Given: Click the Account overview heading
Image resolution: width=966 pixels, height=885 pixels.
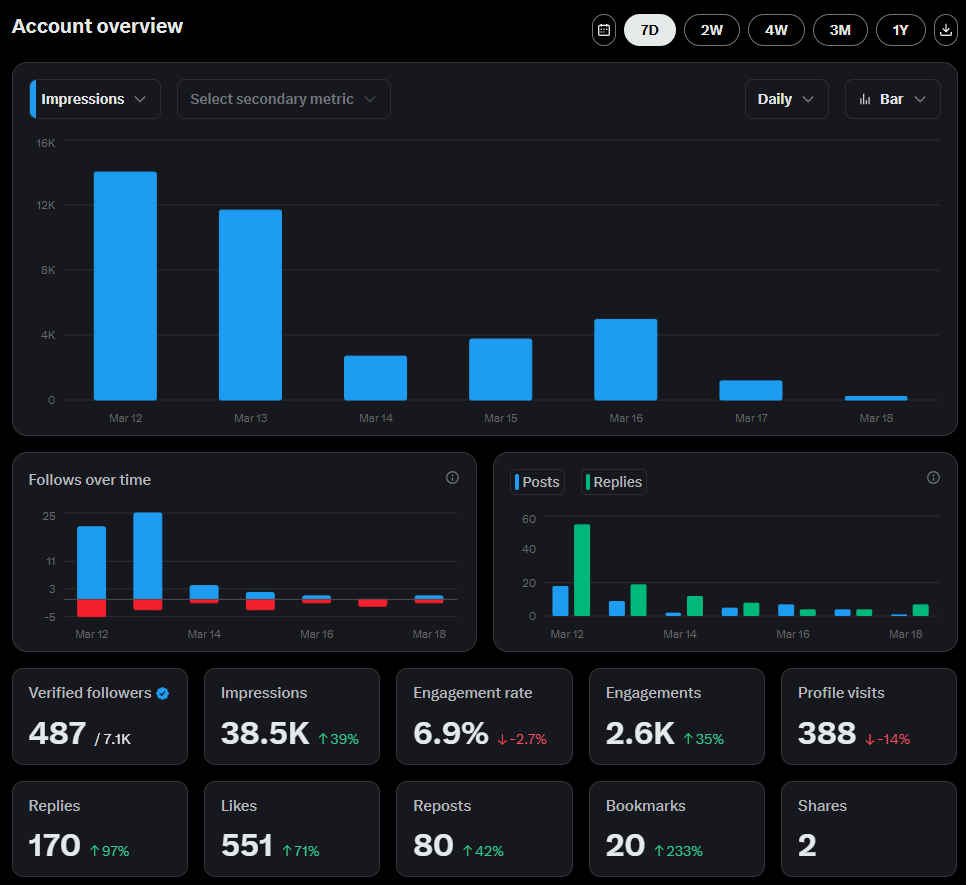Looking at the screenshot, I should 97,26.
